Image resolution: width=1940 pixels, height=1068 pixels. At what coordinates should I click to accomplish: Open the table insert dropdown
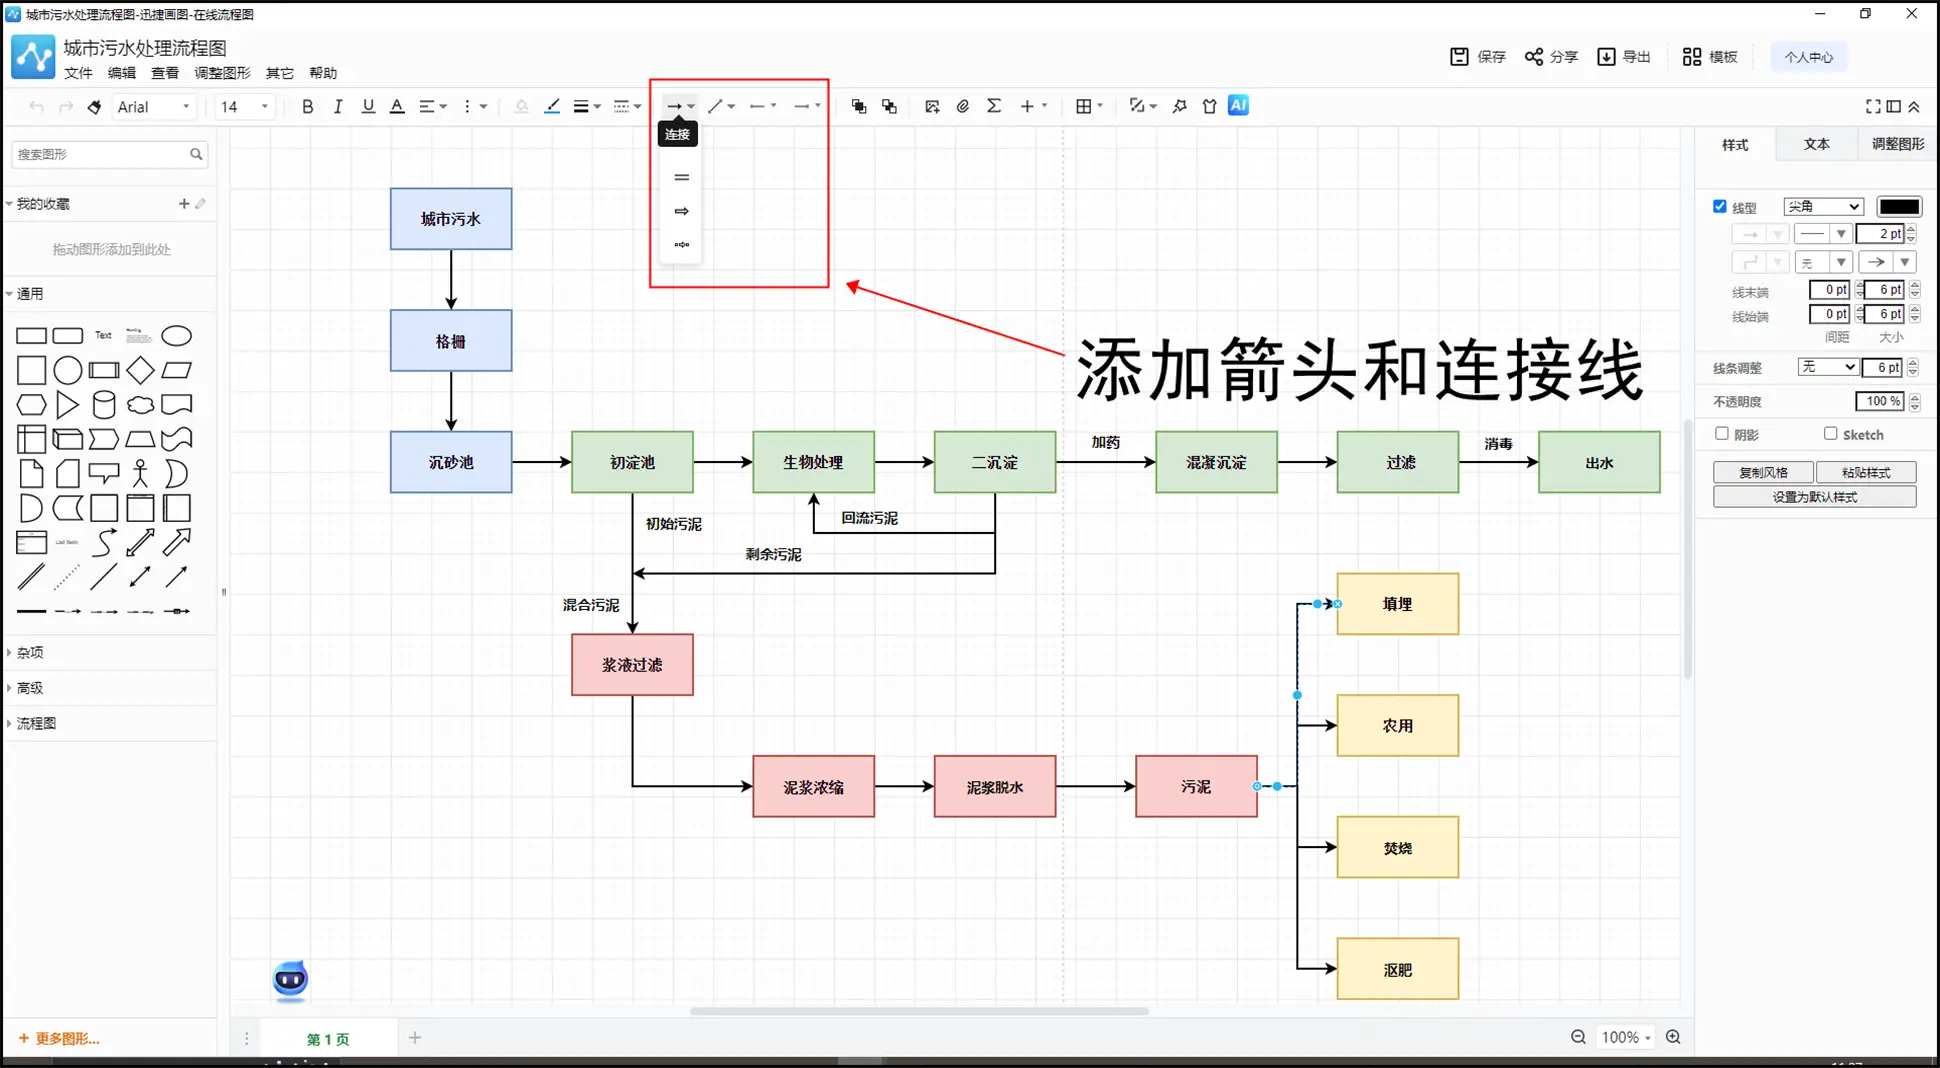(1089, 106)
